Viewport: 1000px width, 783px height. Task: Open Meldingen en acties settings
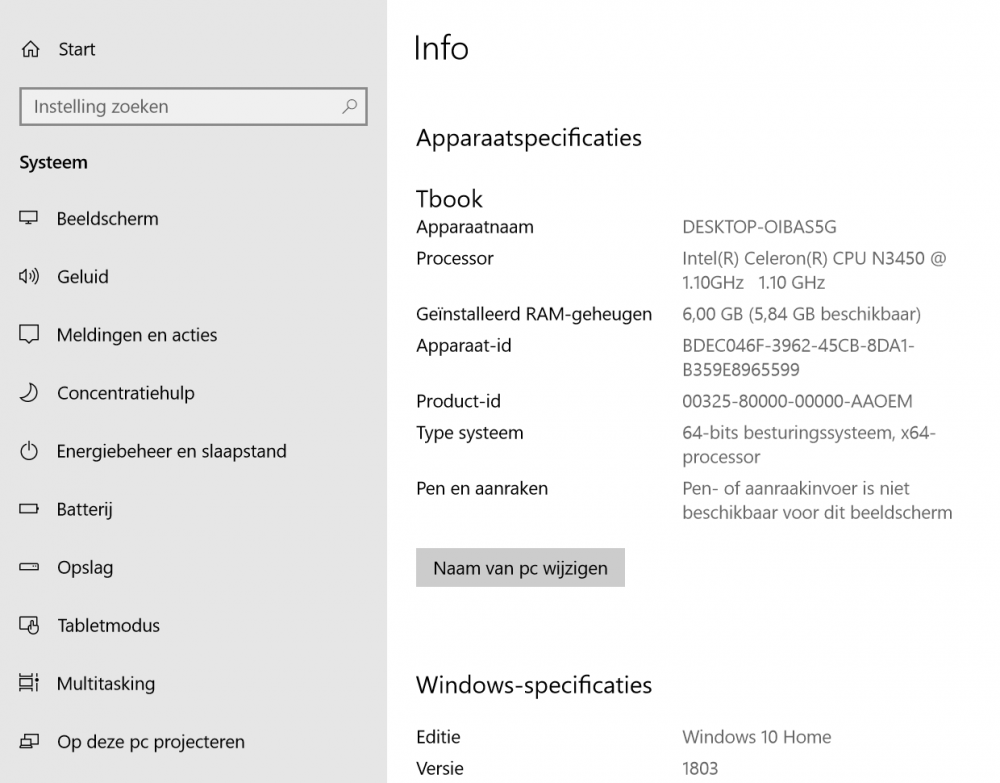(x=137, y=335)
